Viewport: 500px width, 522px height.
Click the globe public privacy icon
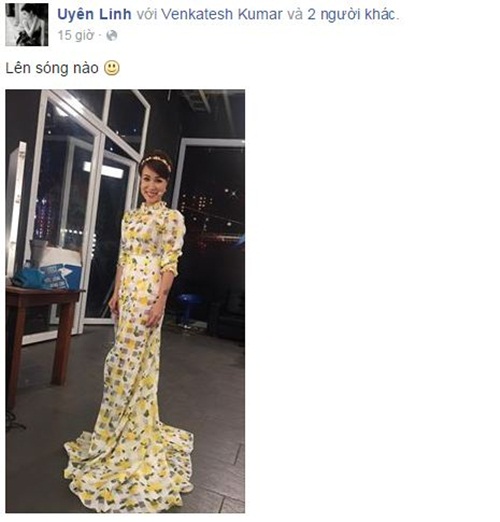click(x=112, y=35)
